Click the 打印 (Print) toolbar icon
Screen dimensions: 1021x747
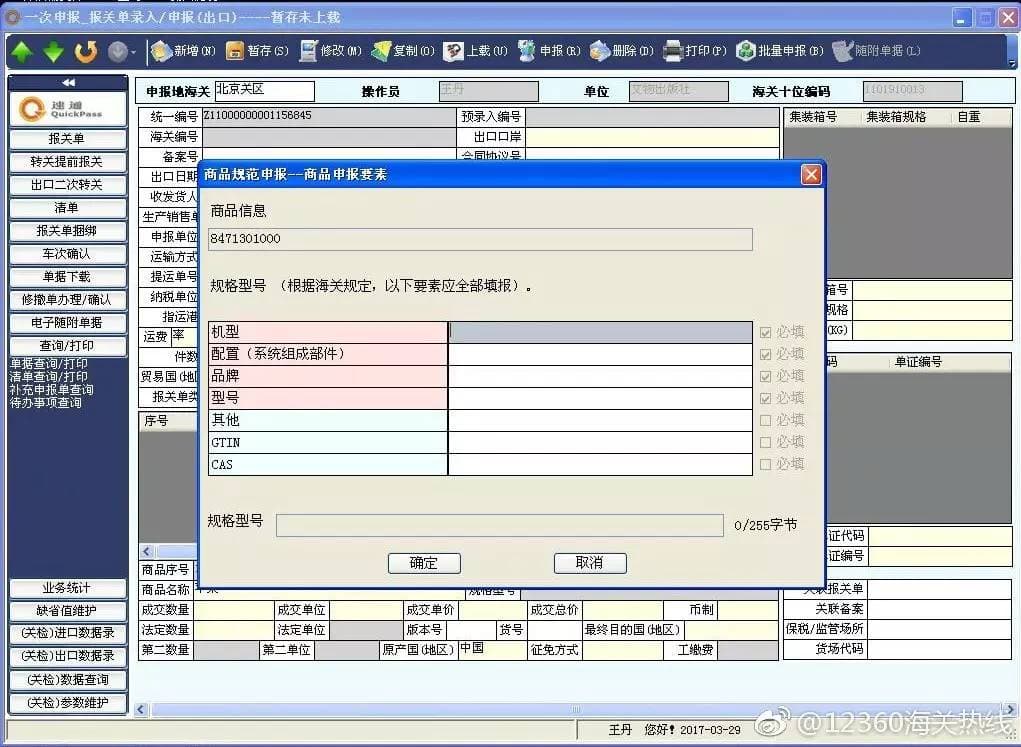pyautogui.click(x=673, y=51)
